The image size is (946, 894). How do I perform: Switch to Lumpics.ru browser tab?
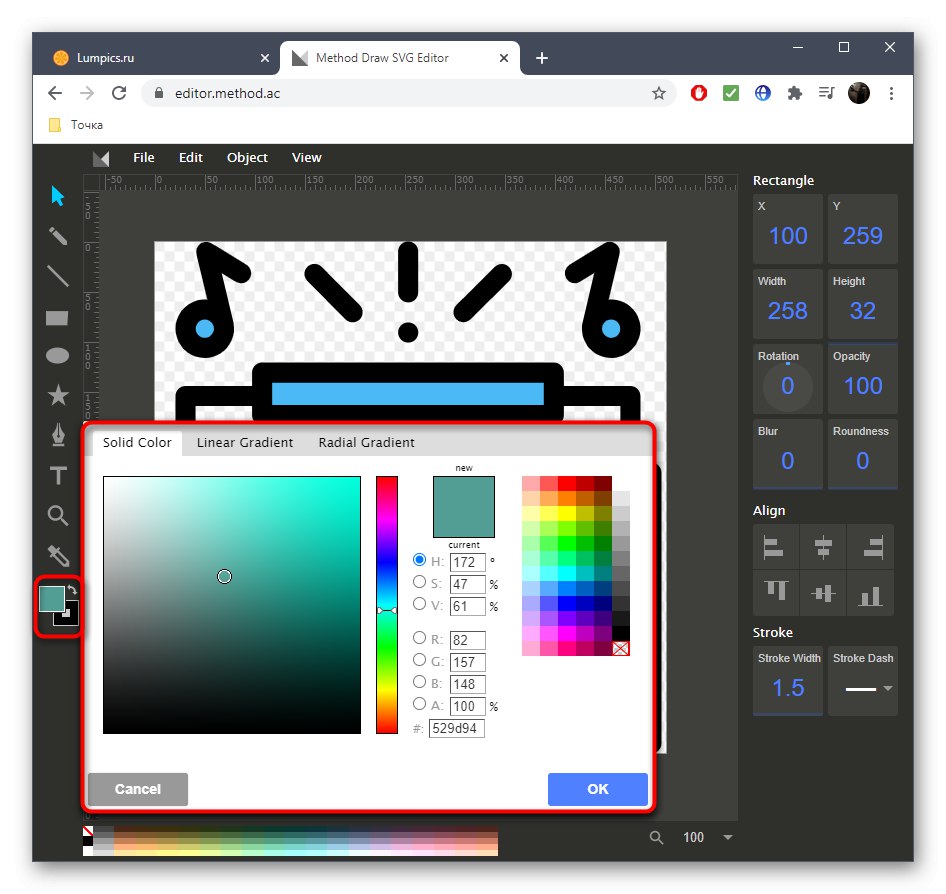(x=156, y=58)
